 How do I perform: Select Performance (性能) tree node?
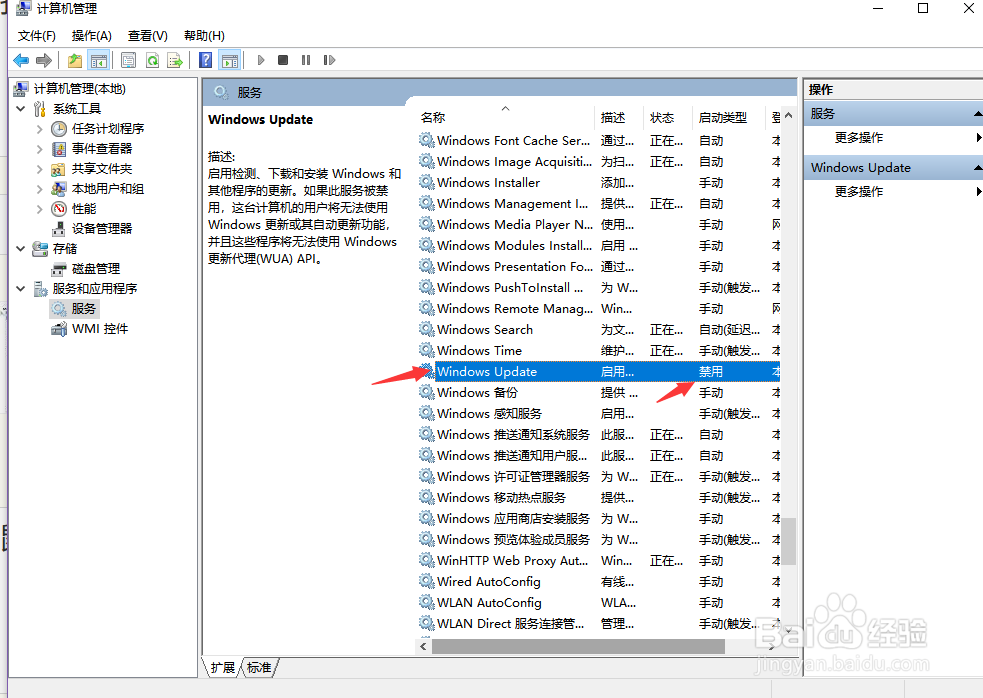[84, 209]
